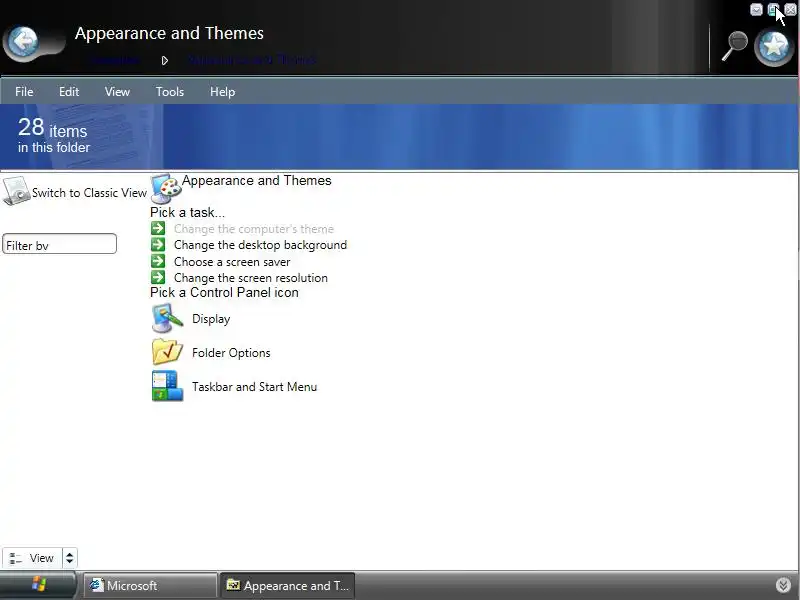Click the green arrow beside Change the desktop background

[158, 245]
